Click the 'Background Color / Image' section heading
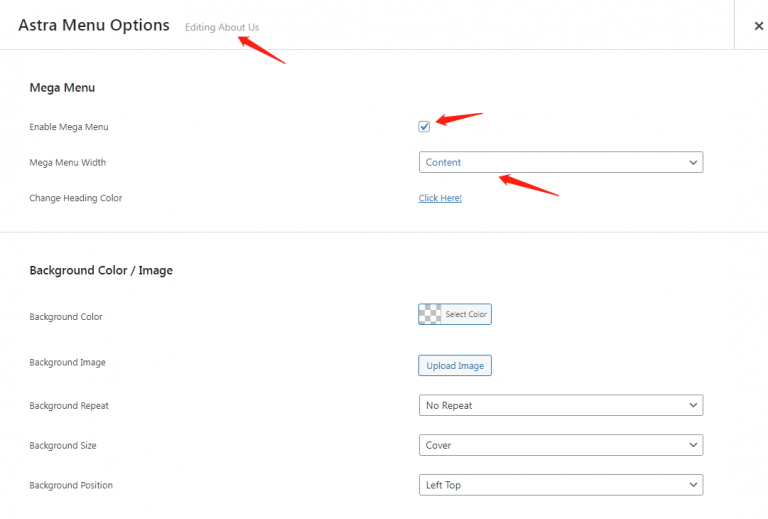 pos(101,270)
